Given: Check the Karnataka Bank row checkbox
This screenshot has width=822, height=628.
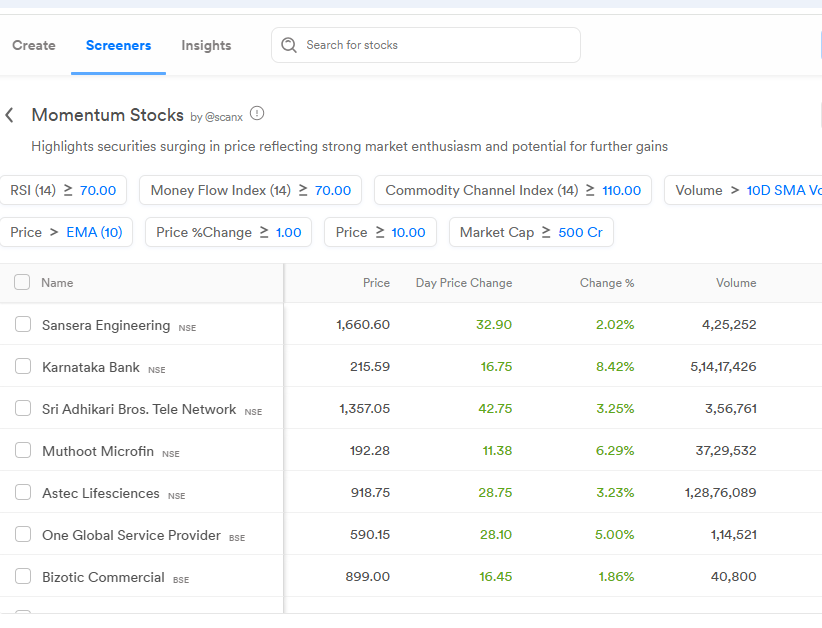Looking at the screenshot, I should tap(21, 366).
